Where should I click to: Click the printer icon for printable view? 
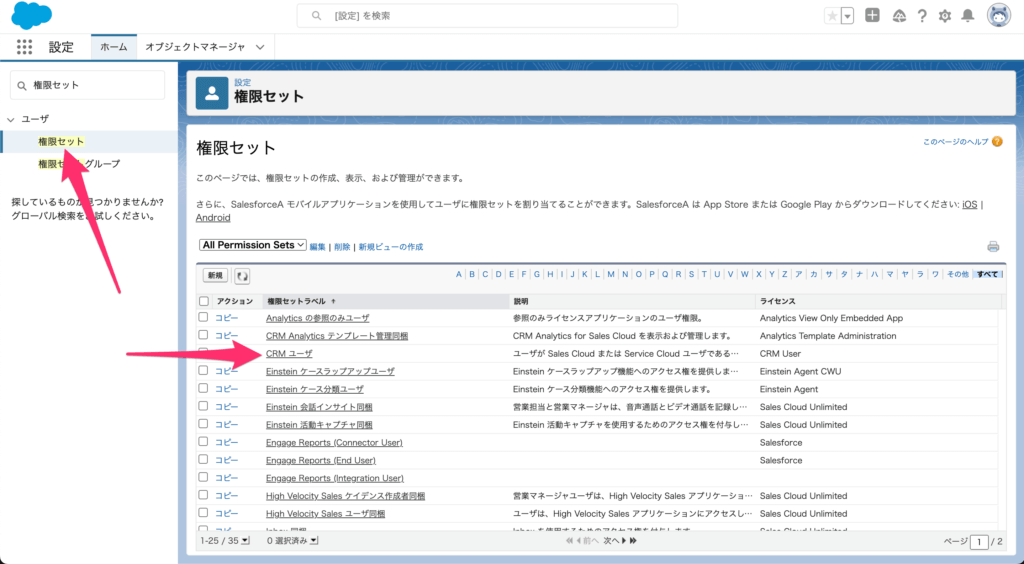pos(993,247)
